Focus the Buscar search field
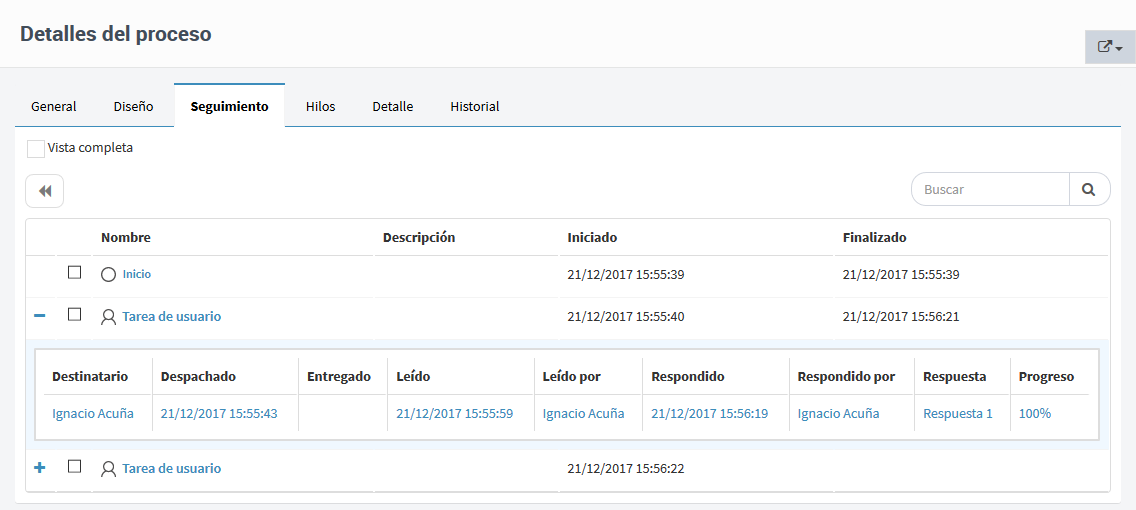The width and height of the screenshot is (1136, 510). coord(990,189)
